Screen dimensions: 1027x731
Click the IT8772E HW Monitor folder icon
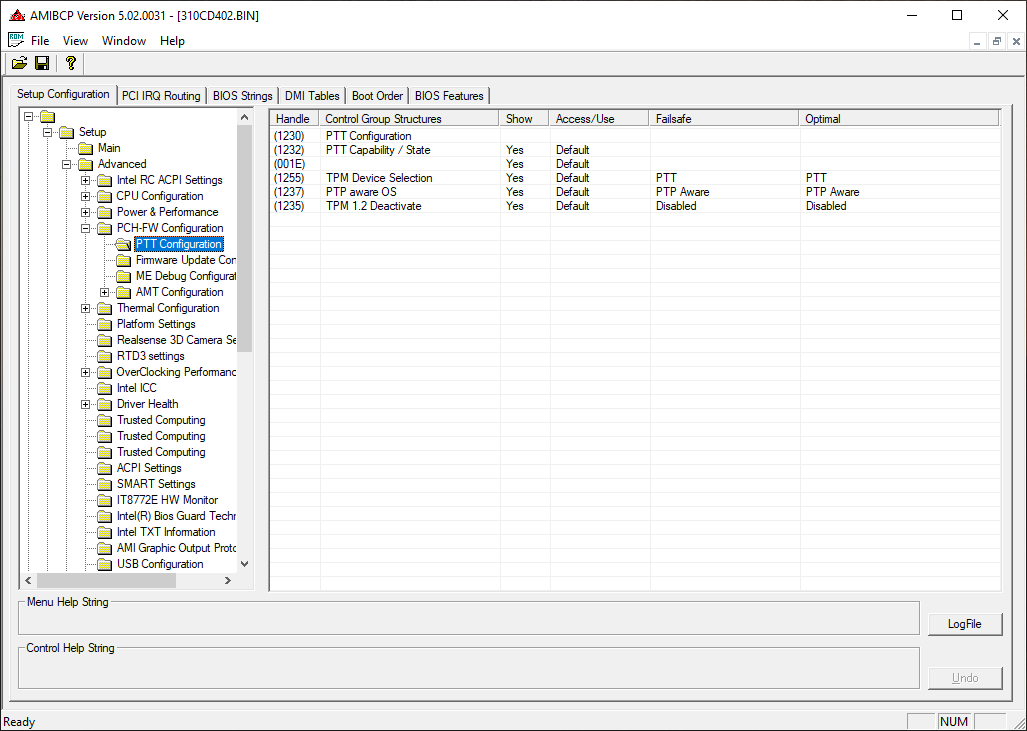(105, 500)
